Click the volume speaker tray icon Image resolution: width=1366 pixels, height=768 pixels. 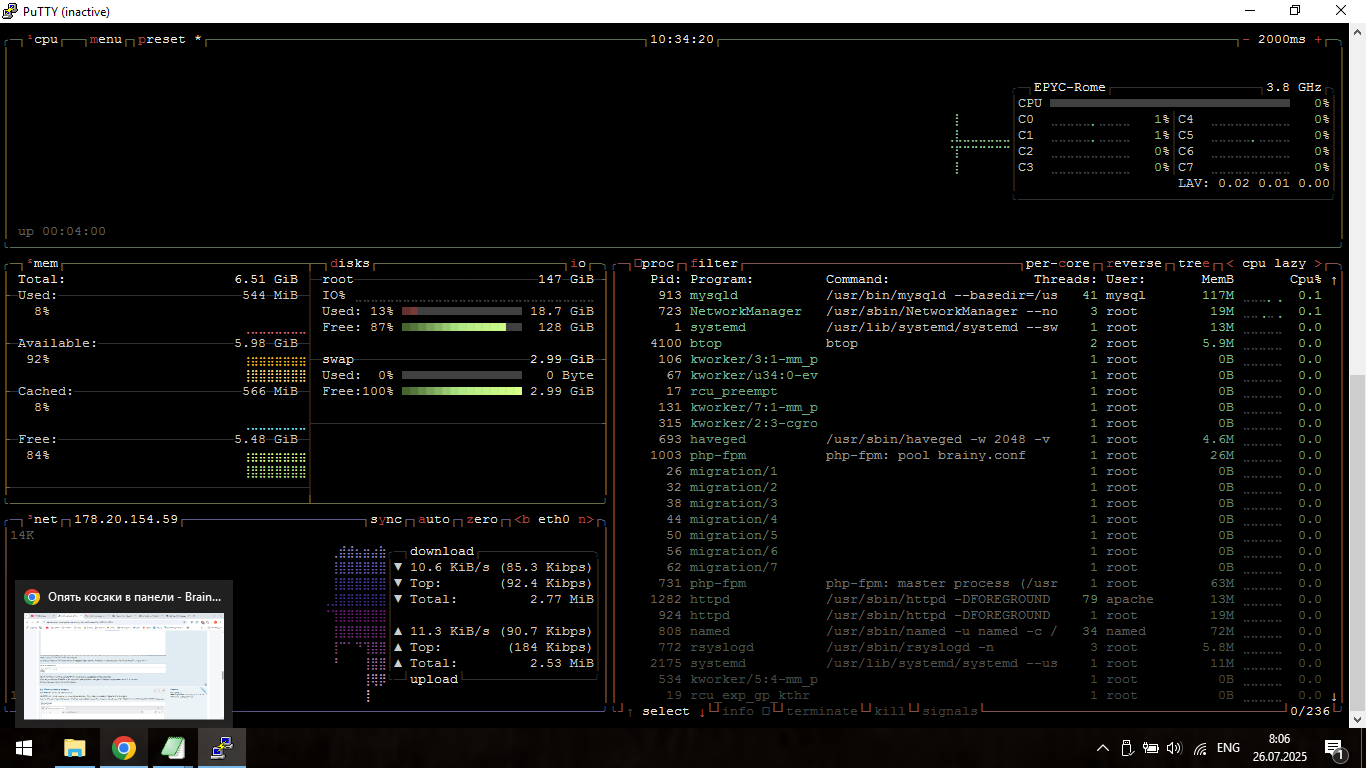pyautogui.click(x=1174, y=748)
